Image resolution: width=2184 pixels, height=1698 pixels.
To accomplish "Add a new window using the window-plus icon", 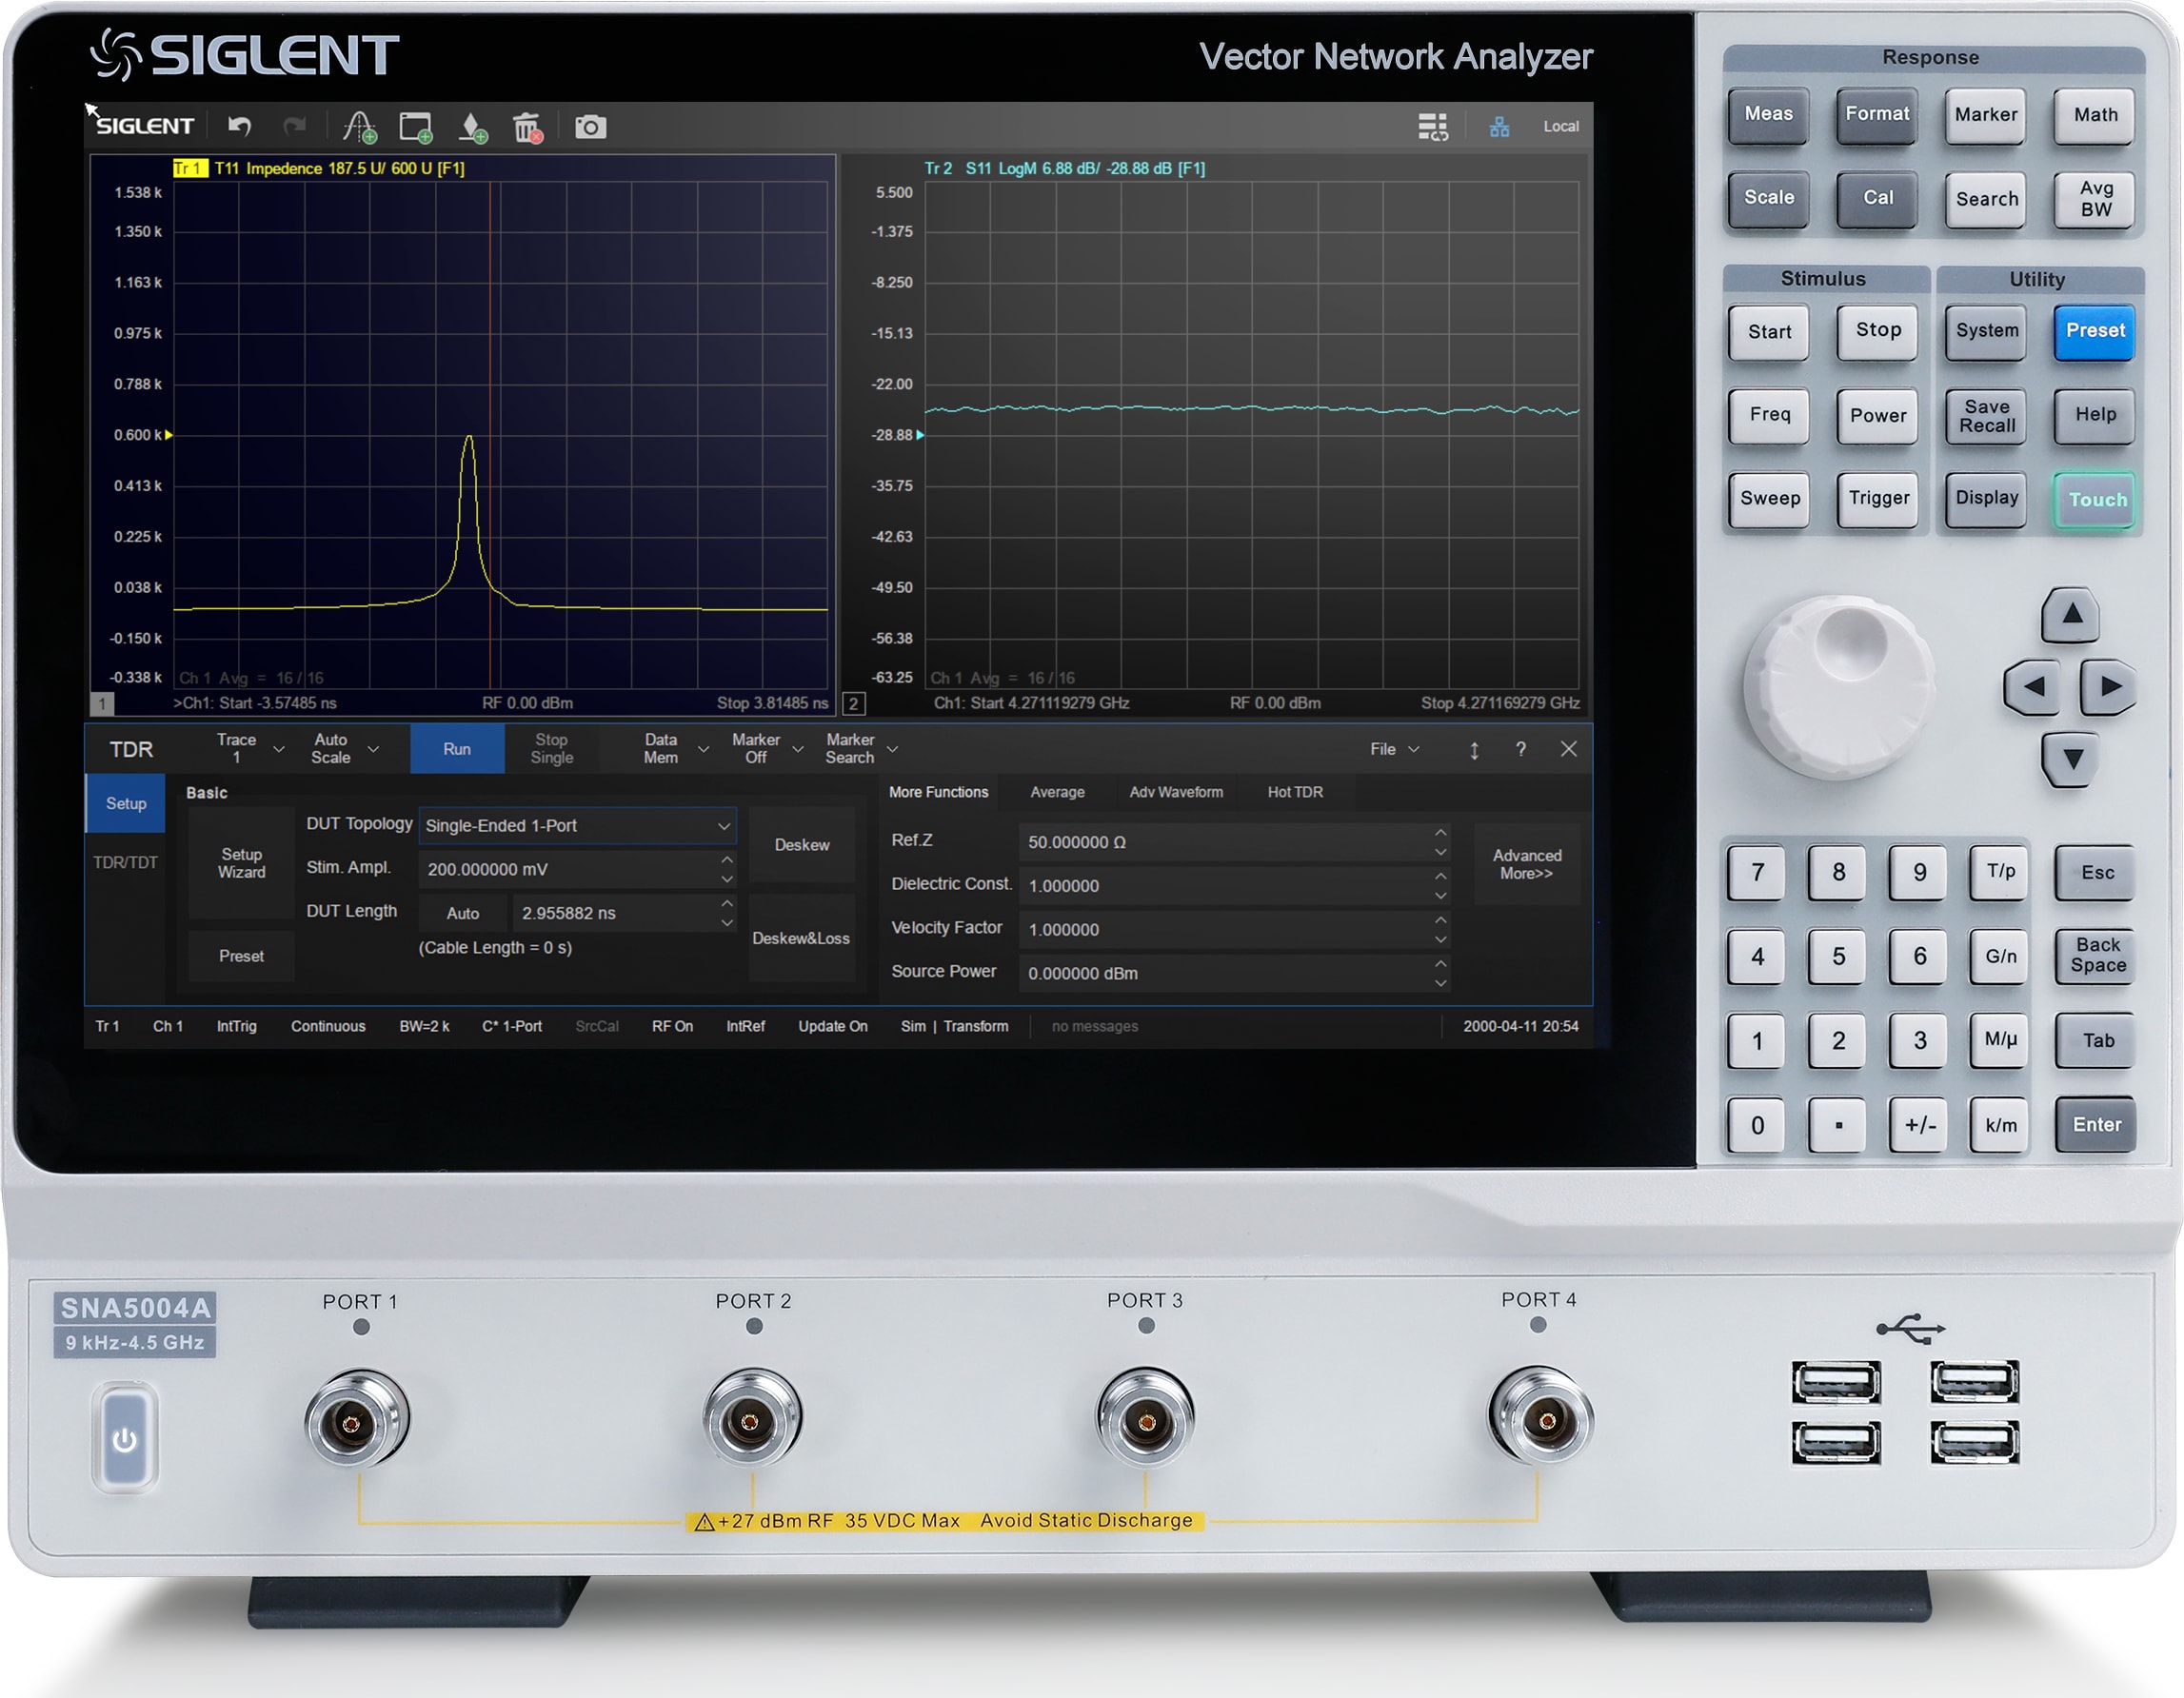I will [x=416, y=127].
